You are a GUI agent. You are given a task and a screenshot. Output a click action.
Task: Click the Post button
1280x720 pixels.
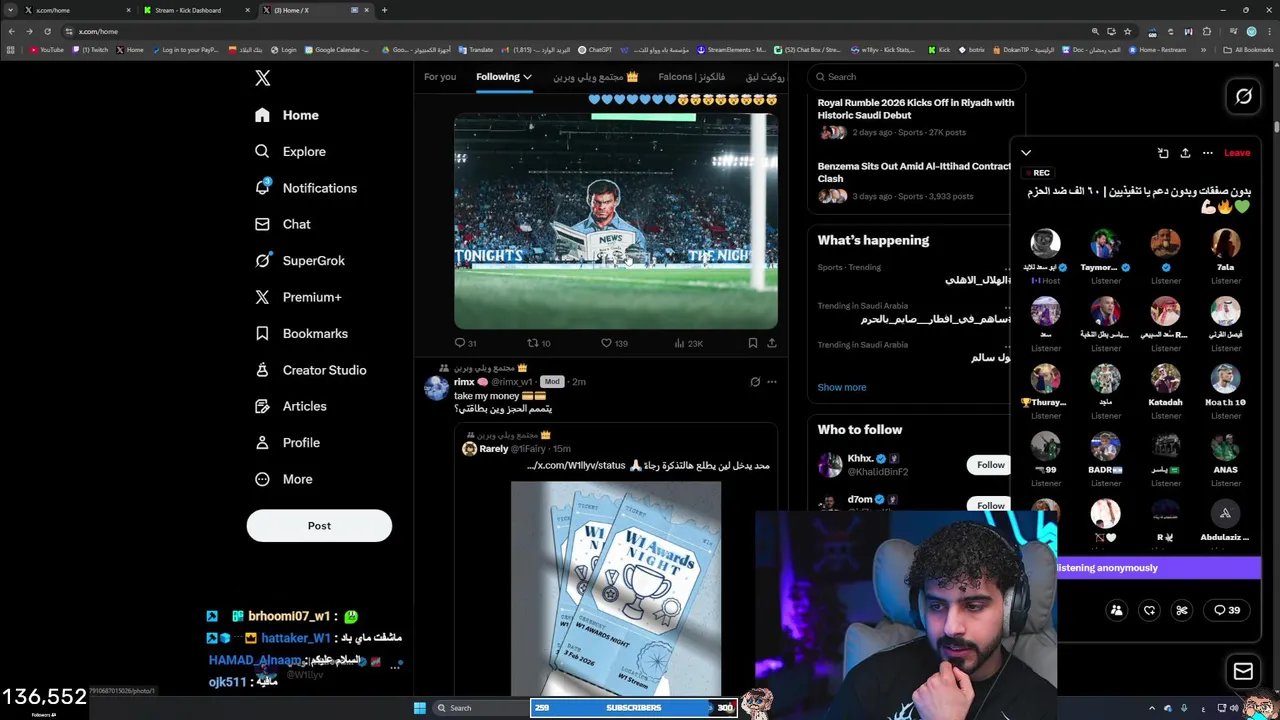coord(319,525)
